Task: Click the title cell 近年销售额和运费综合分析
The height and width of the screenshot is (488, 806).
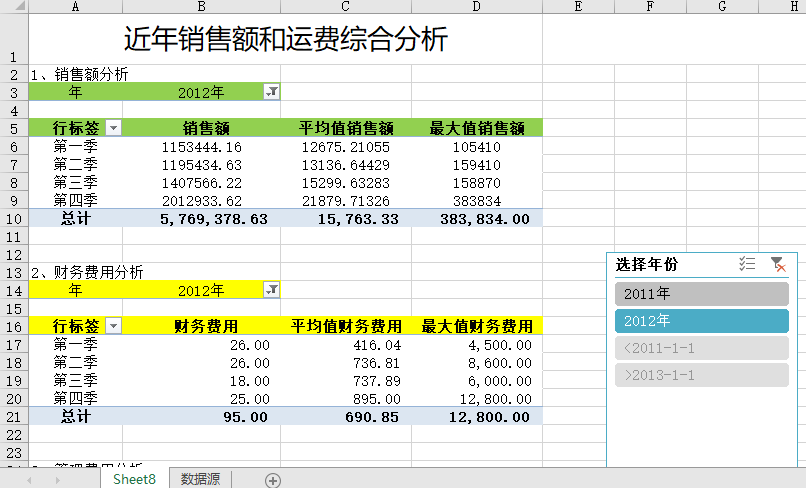Action: pyautogui.click(x=286, y=40)
